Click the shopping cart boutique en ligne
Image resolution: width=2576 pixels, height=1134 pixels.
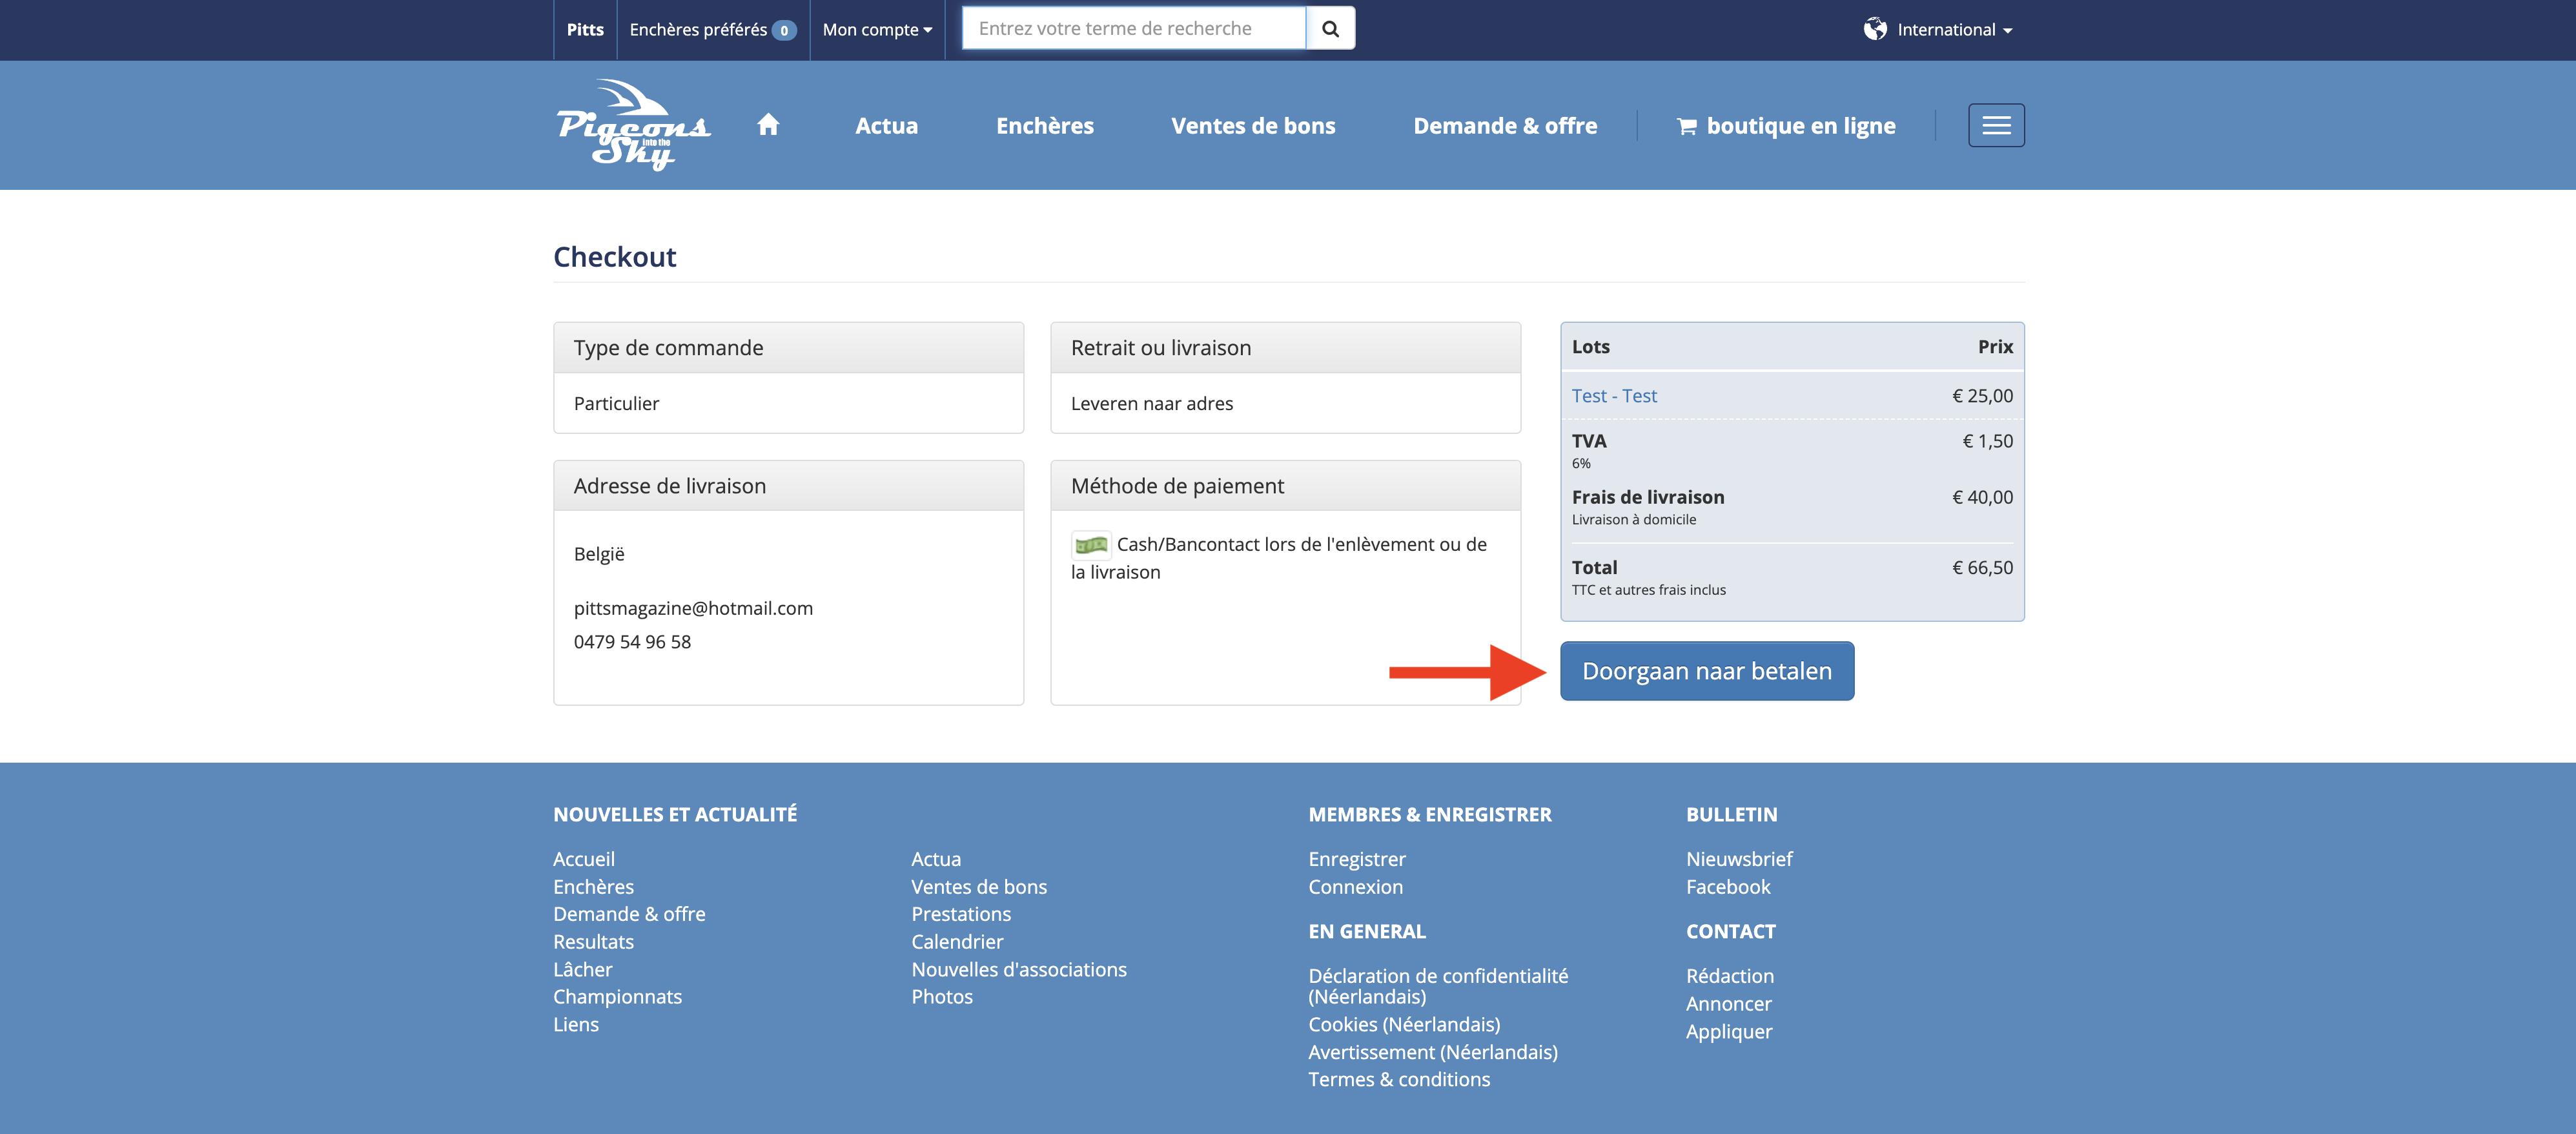point(1786,126)
